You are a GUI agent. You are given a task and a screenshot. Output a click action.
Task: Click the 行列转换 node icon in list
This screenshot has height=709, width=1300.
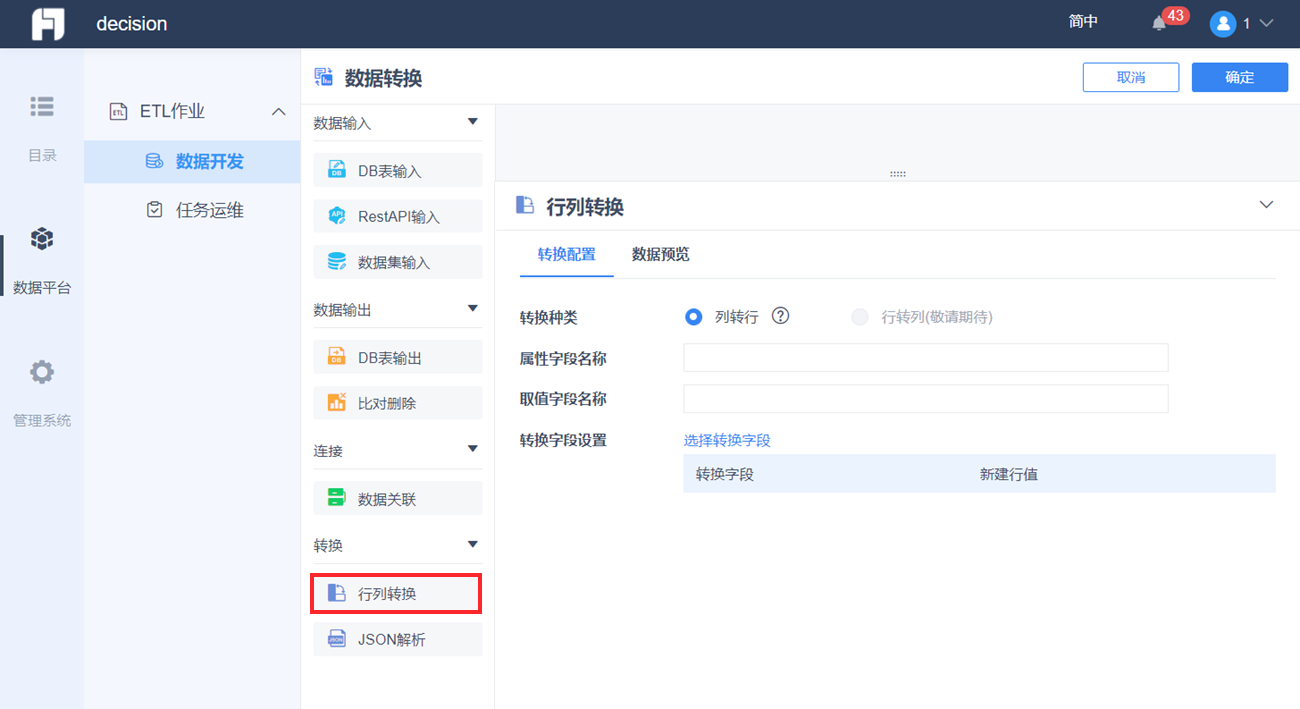pos(337,593)
